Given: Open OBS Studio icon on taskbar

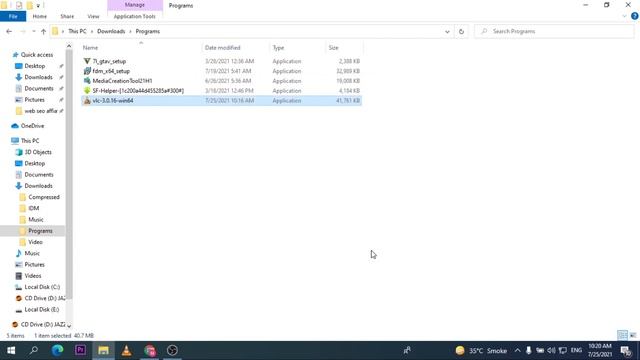Looking at the screenshot, I should click(172, 350).
